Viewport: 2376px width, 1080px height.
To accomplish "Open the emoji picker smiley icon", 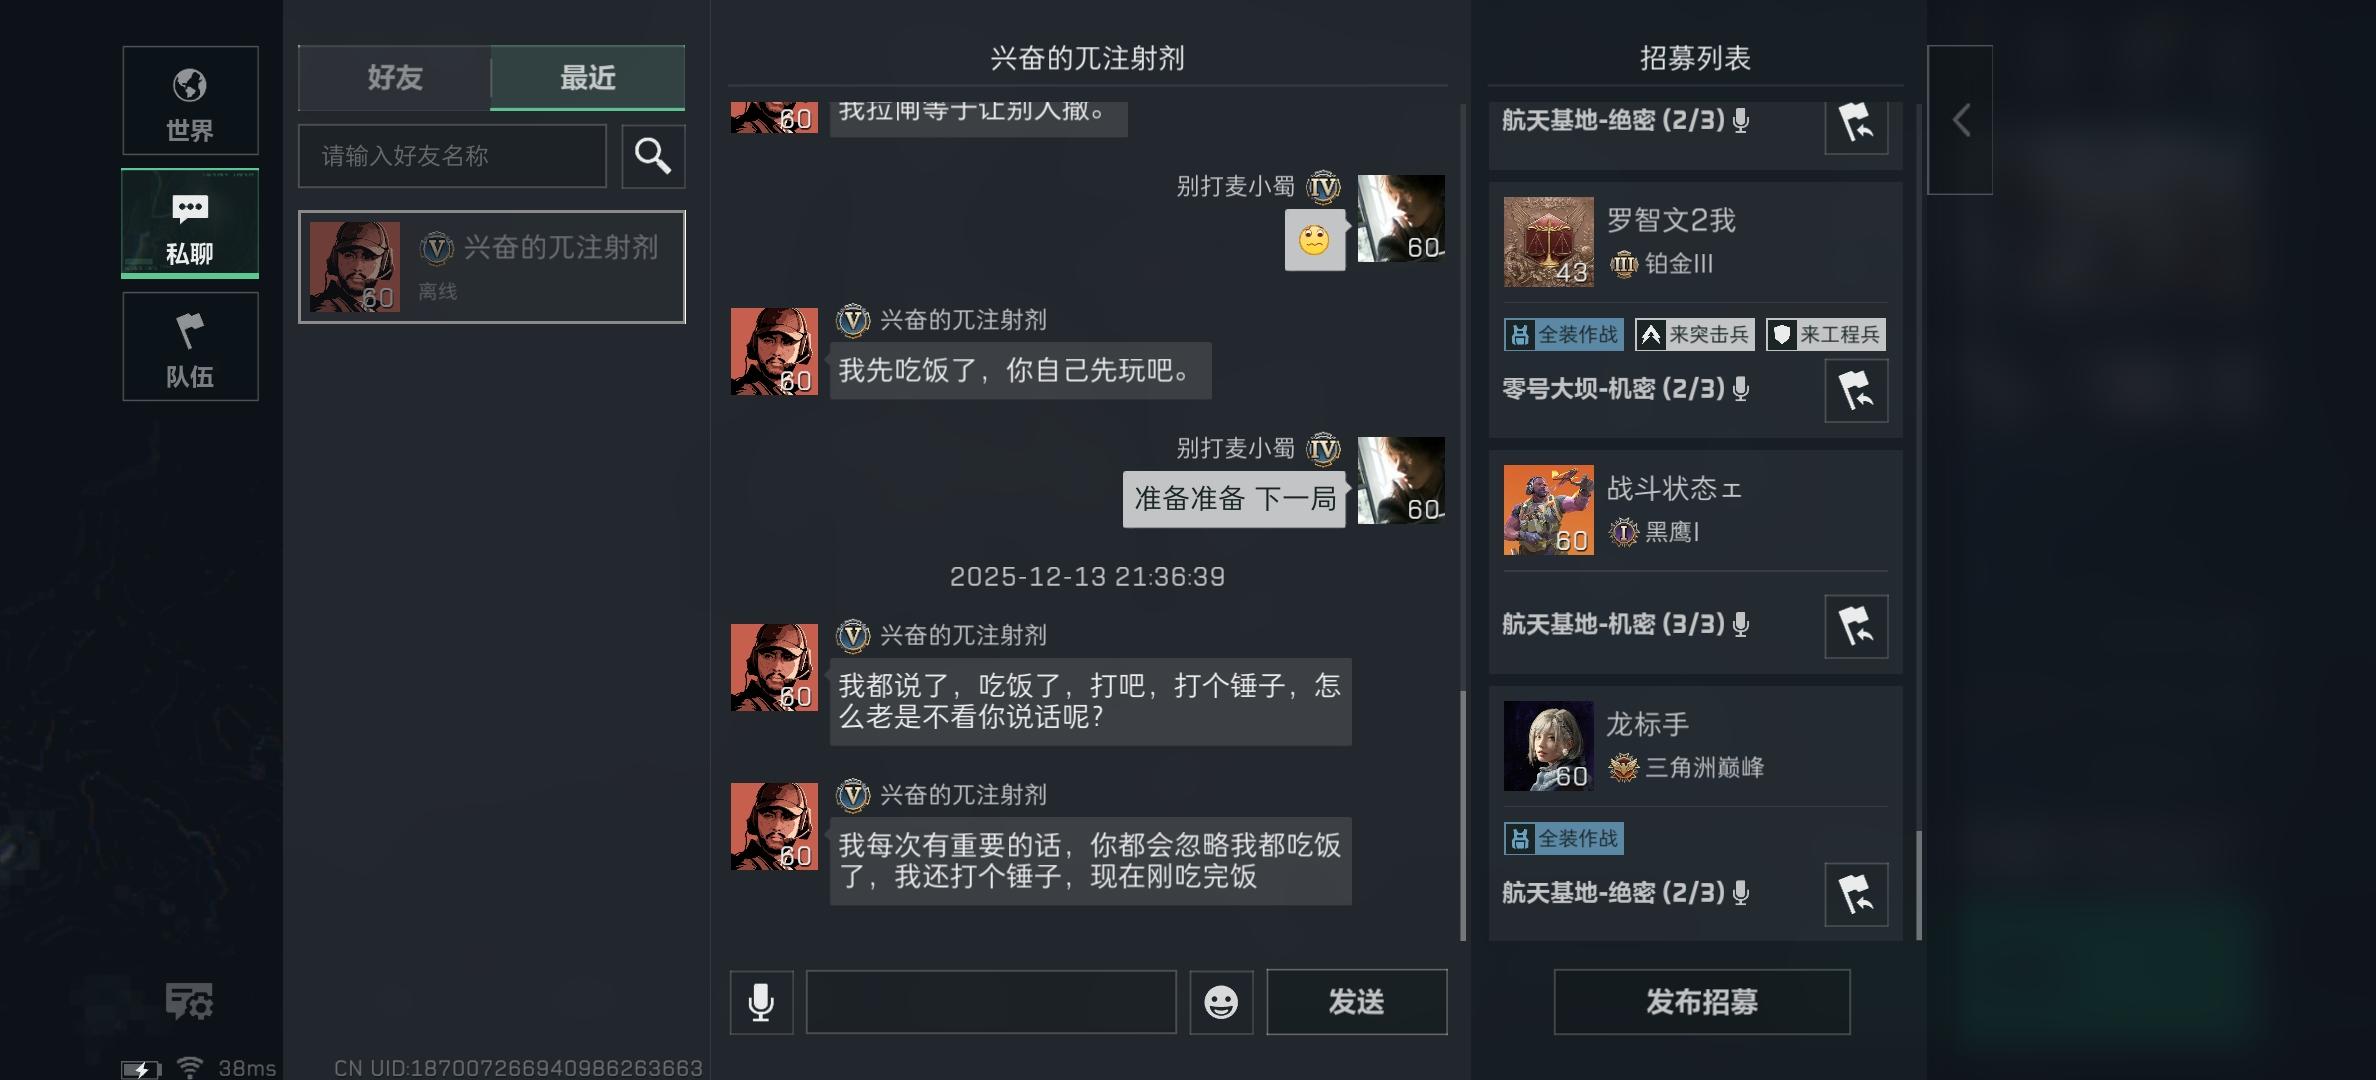I will click(1221, 1002).
